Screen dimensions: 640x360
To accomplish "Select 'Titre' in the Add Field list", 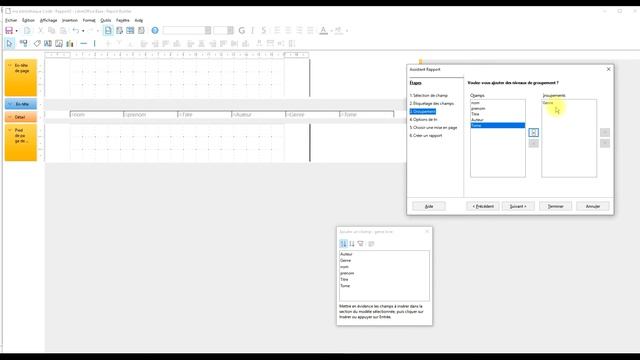I will (x=384, y=279).
